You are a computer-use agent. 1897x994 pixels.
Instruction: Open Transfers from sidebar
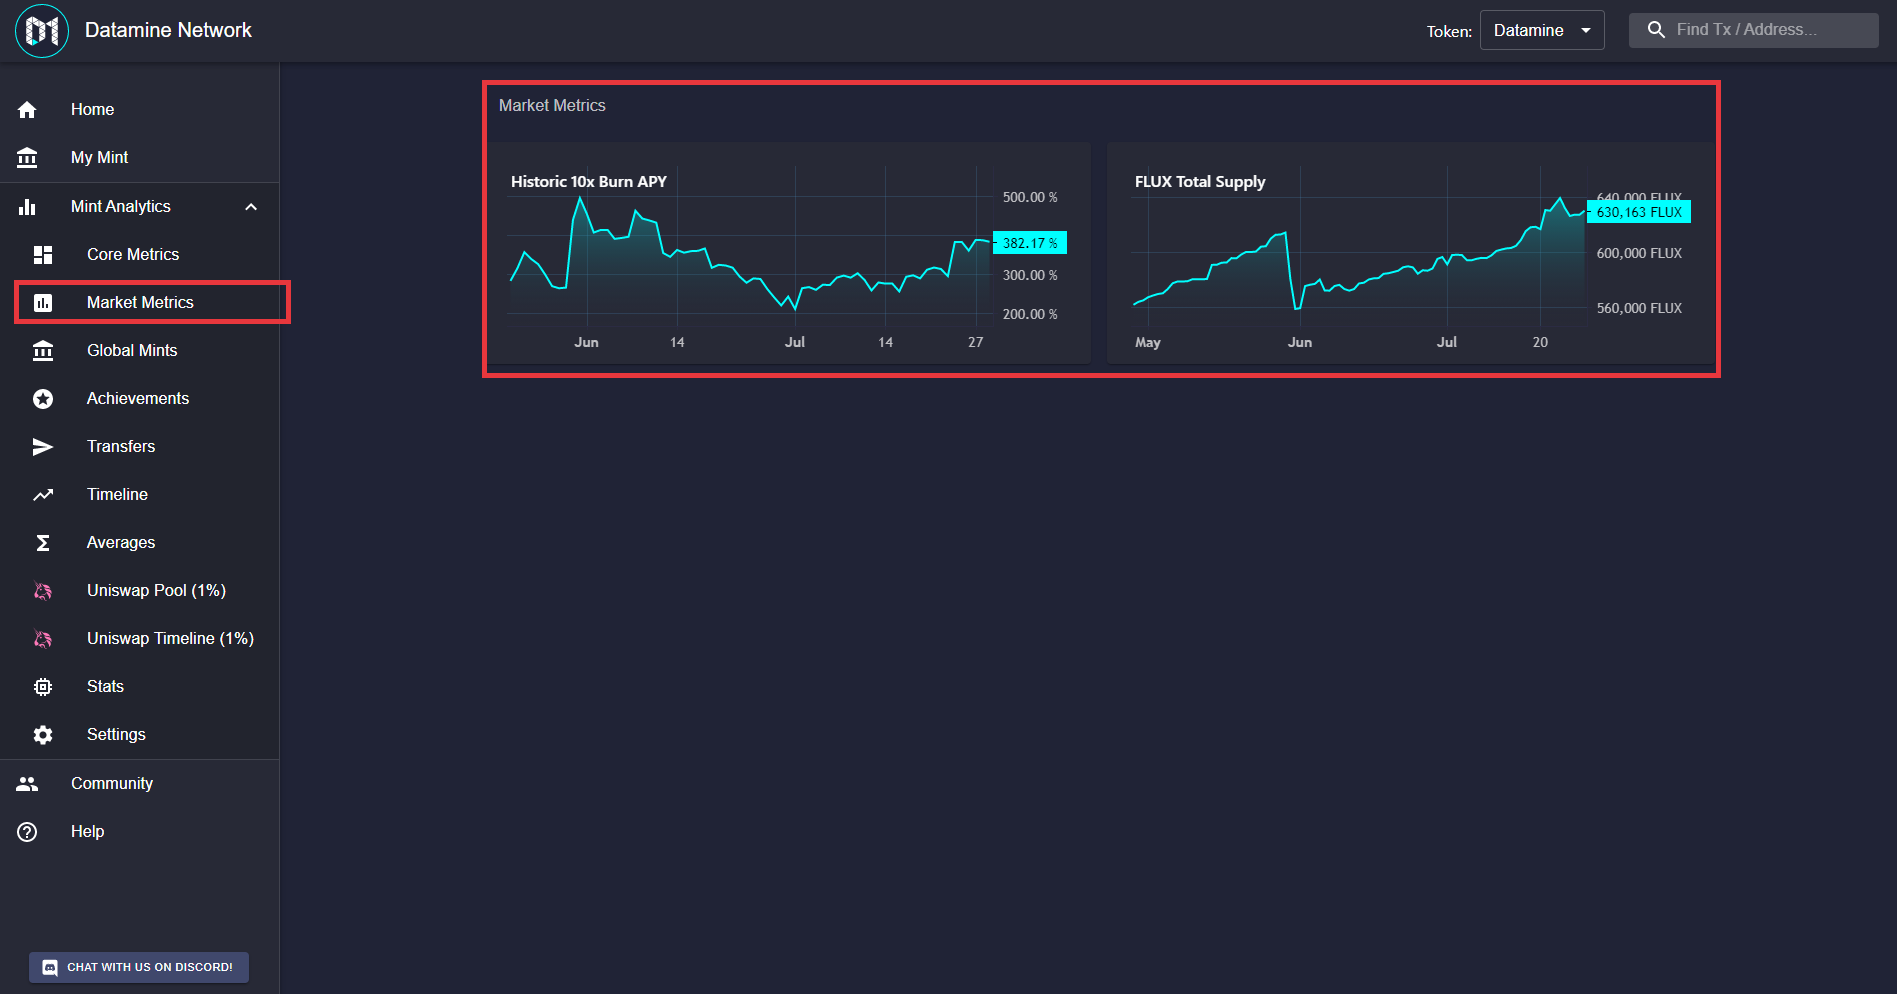[x=140, y=447]
